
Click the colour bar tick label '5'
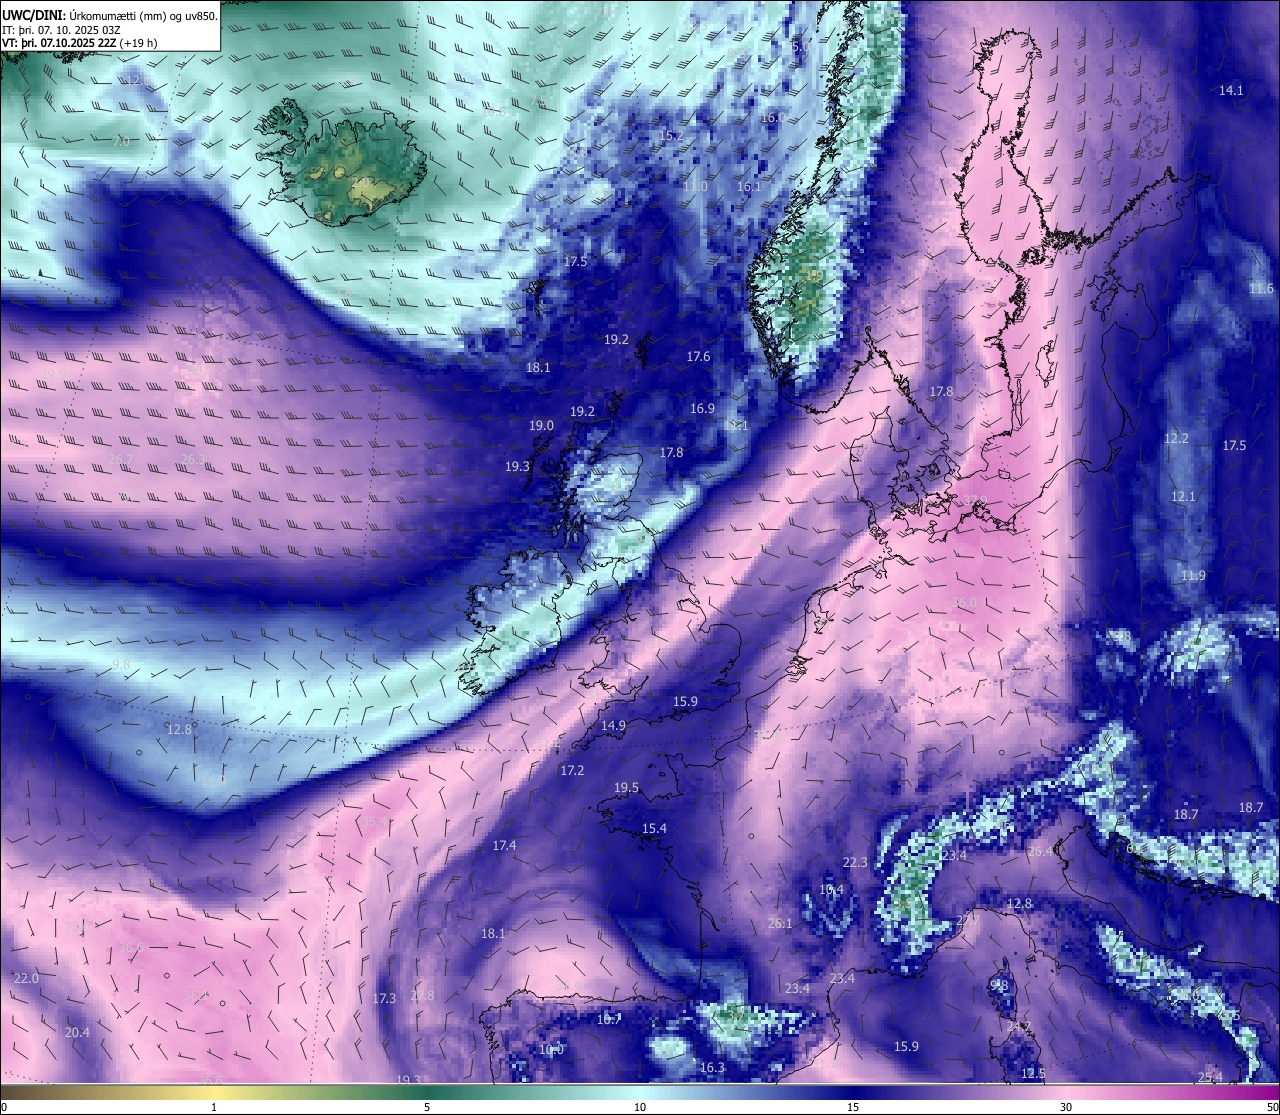pos(427,1107)
